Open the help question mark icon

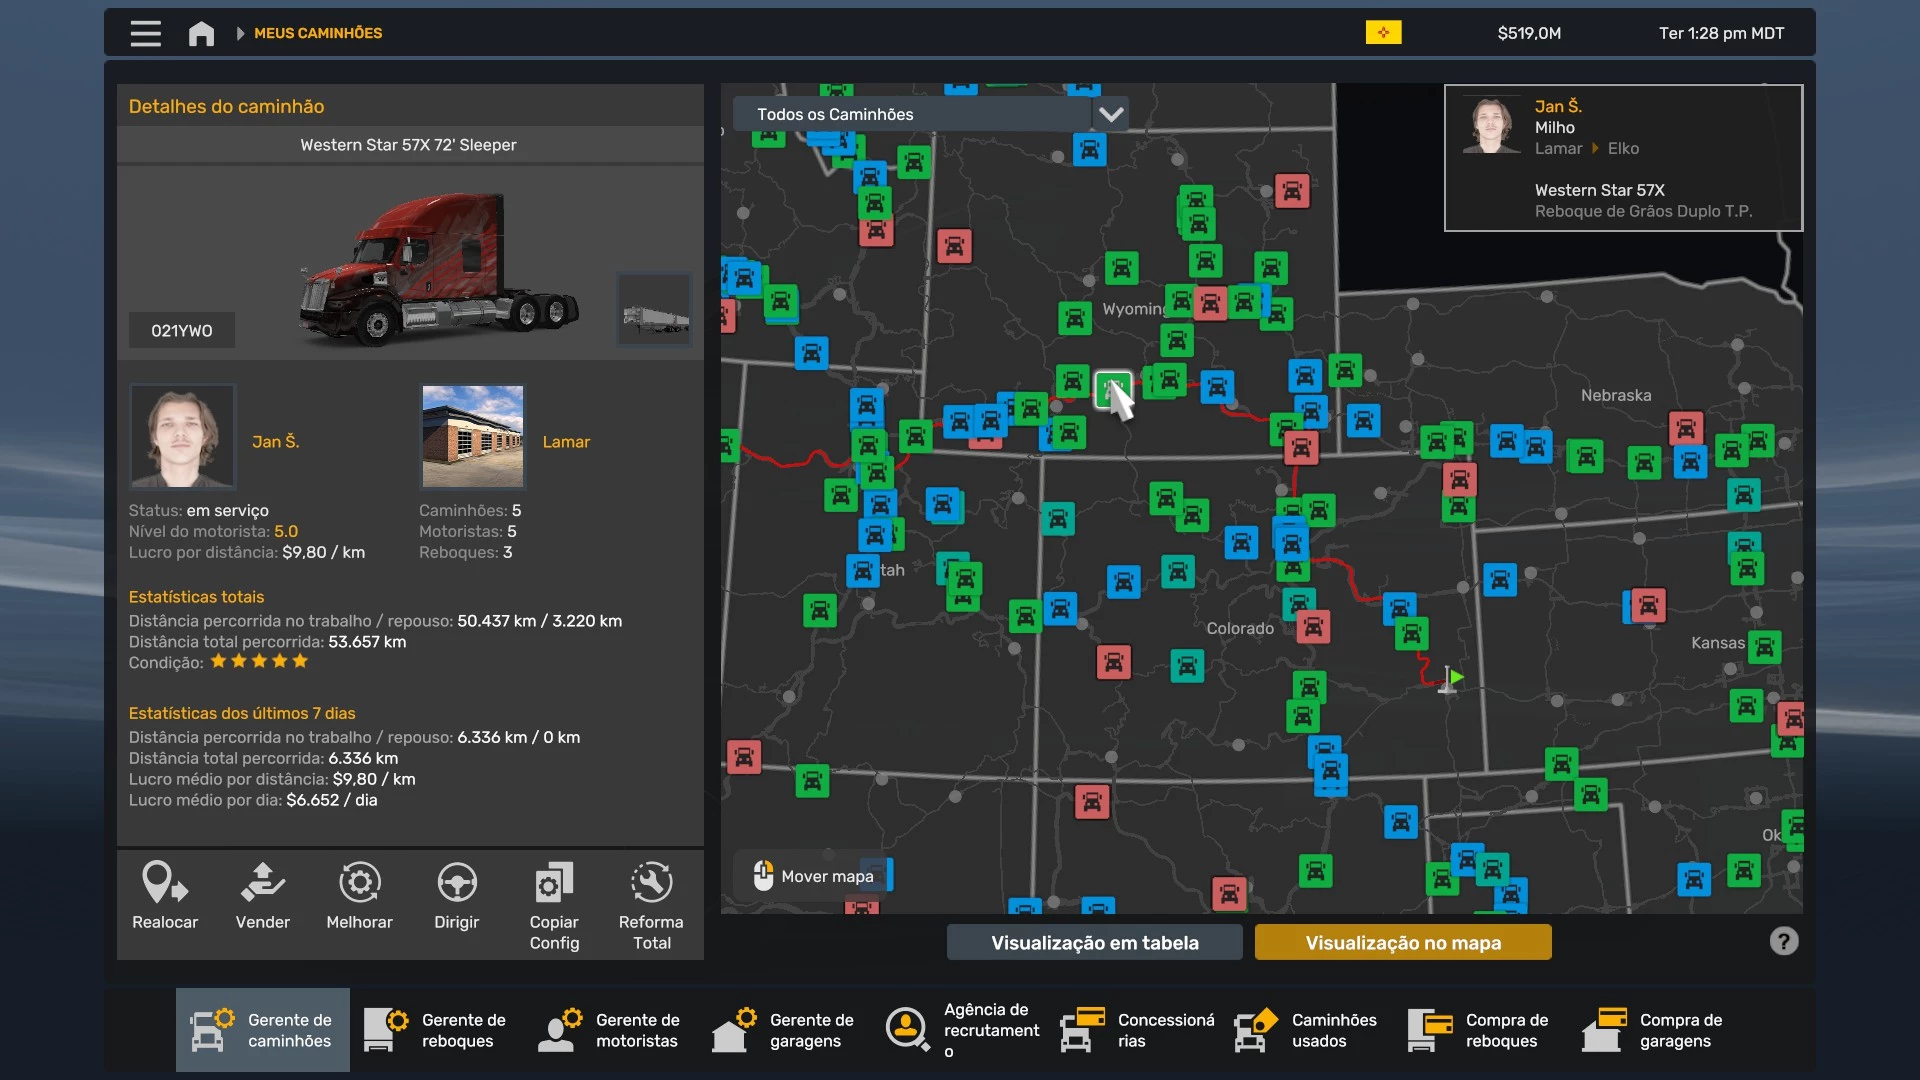(x=1783, y=941)
